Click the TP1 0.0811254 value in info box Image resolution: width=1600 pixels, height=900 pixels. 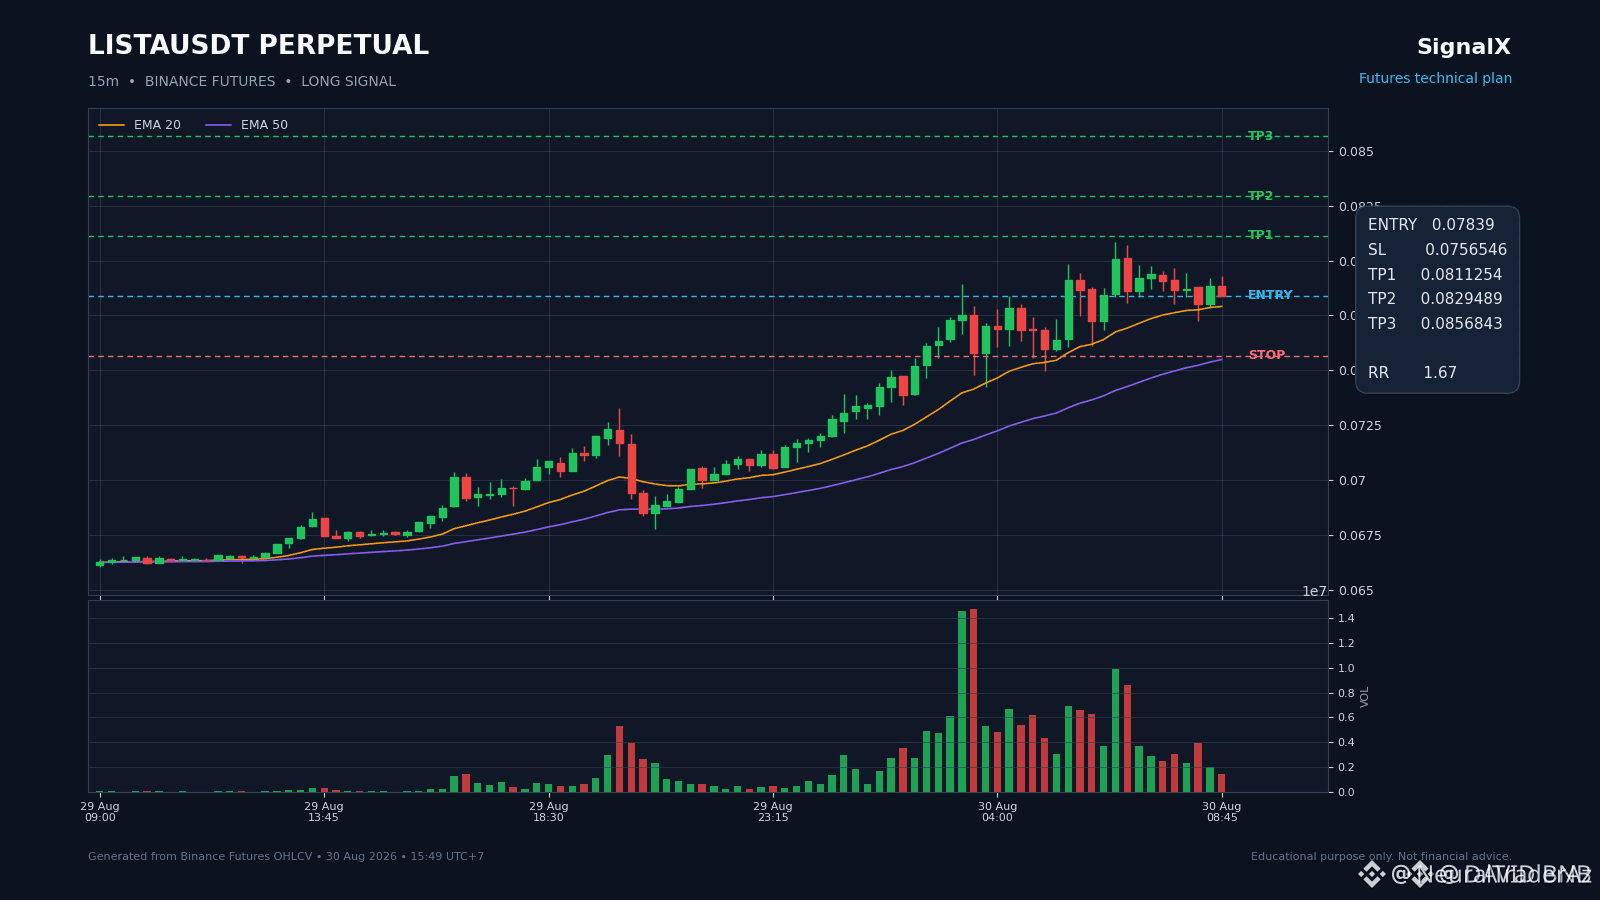(x=1461, y=275)
